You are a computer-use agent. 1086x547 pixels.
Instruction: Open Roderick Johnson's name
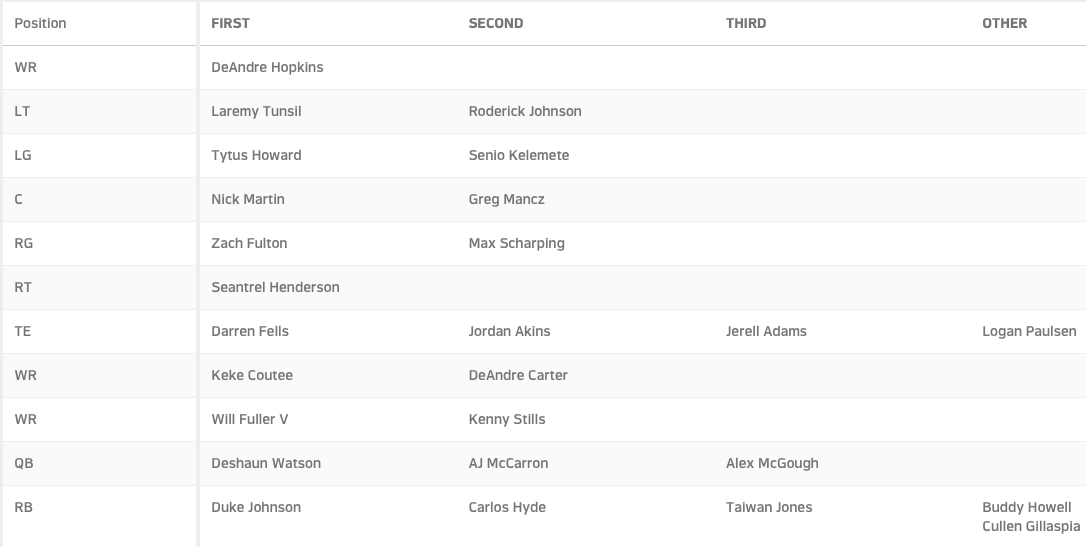(x=524, y=111)
